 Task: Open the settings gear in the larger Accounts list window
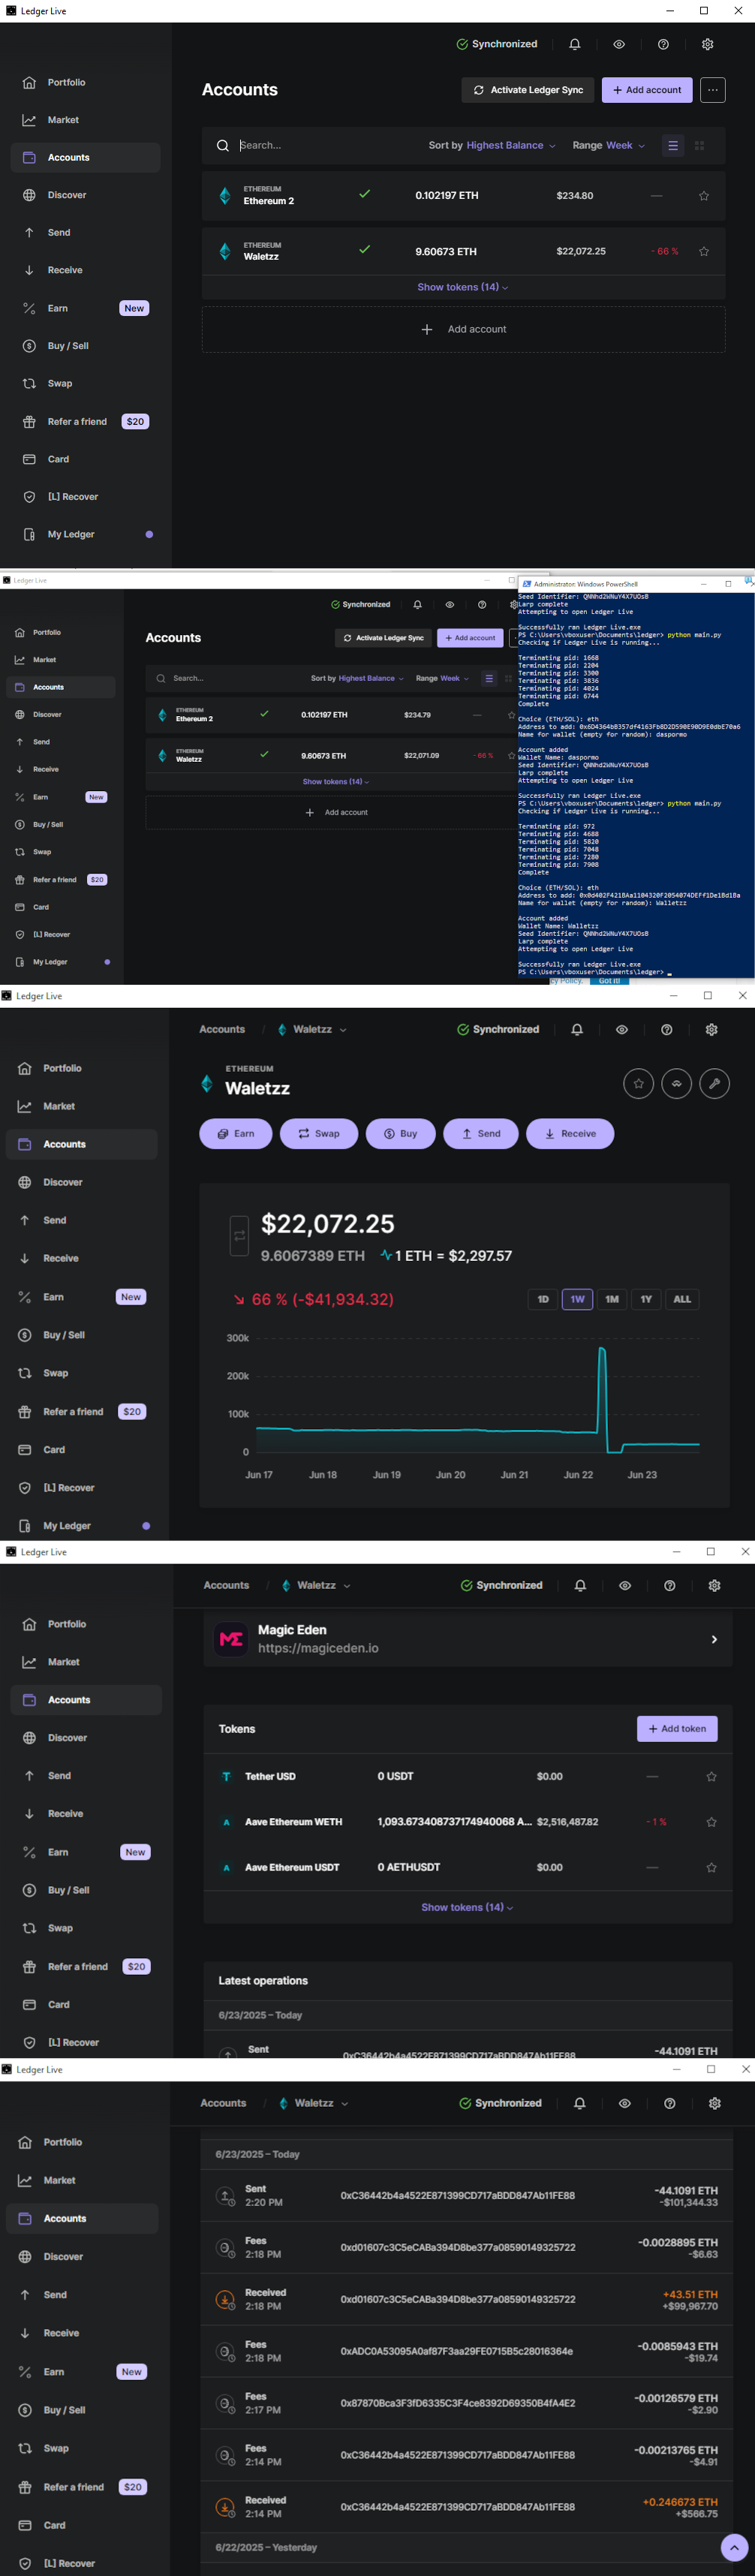(708, 44)
